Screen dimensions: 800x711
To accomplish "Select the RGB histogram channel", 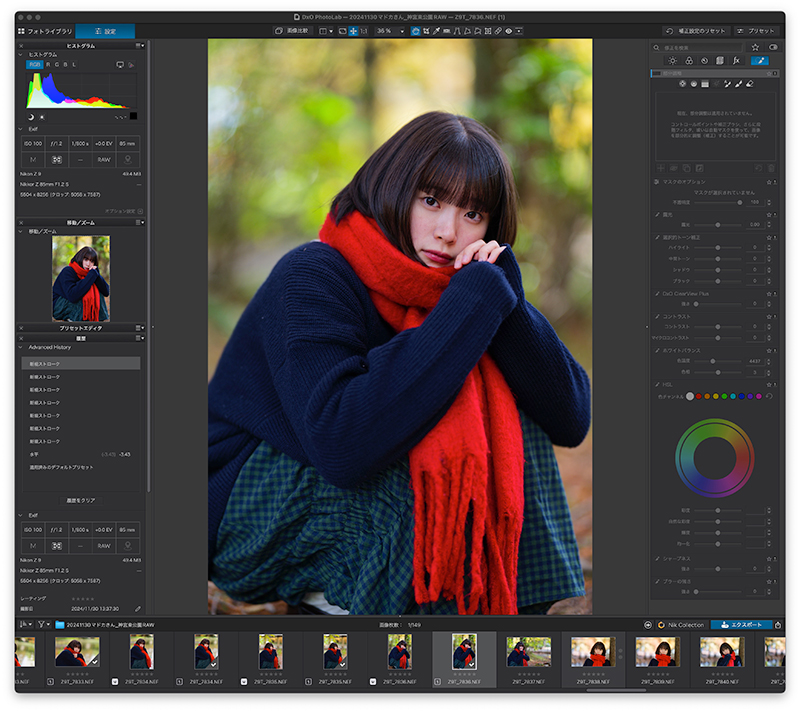I will [x=34, y=65].
